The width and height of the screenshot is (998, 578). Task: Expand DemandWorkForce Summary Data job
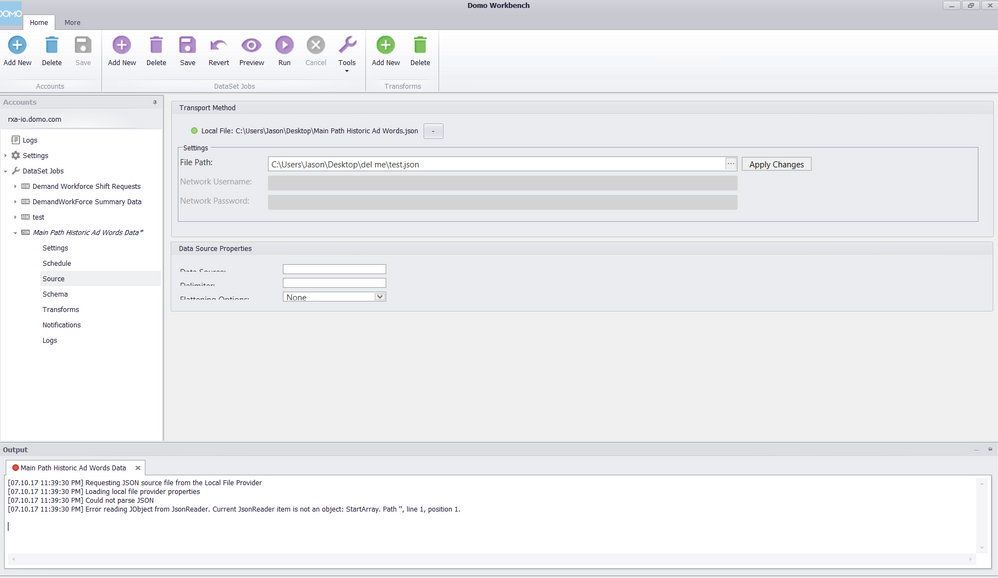tap(15, 202)
